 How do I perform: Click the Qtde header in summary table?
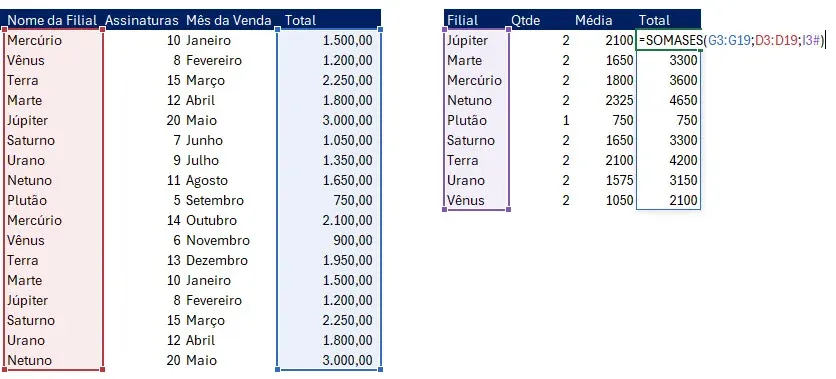(x=525, y=20)
